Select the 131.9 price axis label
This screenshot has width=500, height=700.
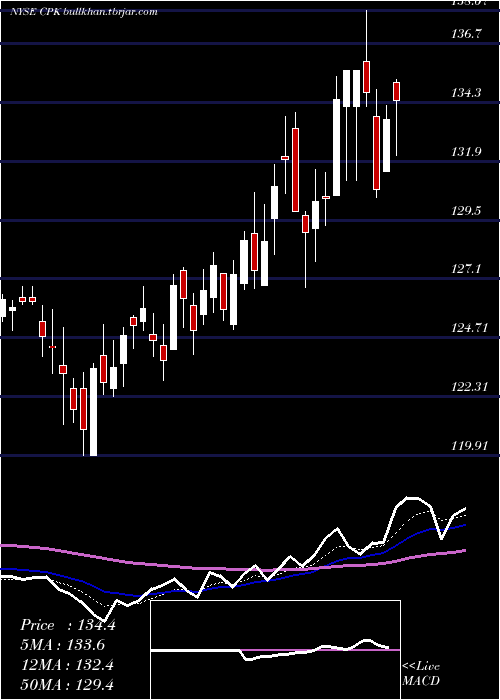pos(467,152)
